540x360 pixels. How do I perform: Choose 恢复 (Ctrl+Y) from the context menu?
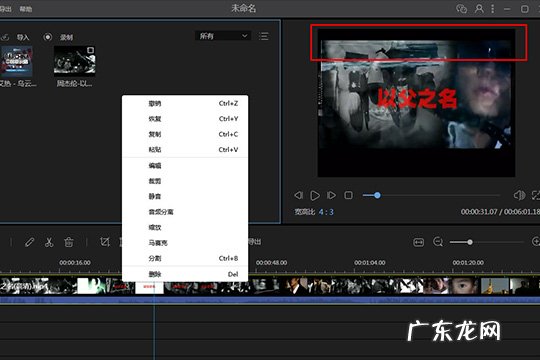[x=185, y=119]
